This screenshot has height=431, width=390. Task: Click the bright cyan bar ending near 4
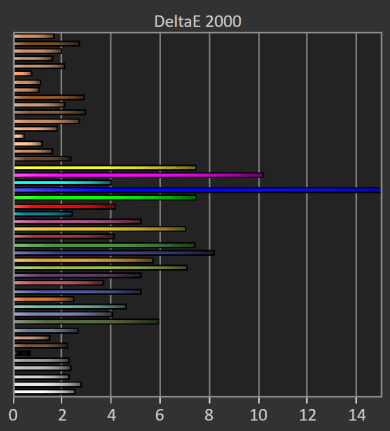(63, 183)
